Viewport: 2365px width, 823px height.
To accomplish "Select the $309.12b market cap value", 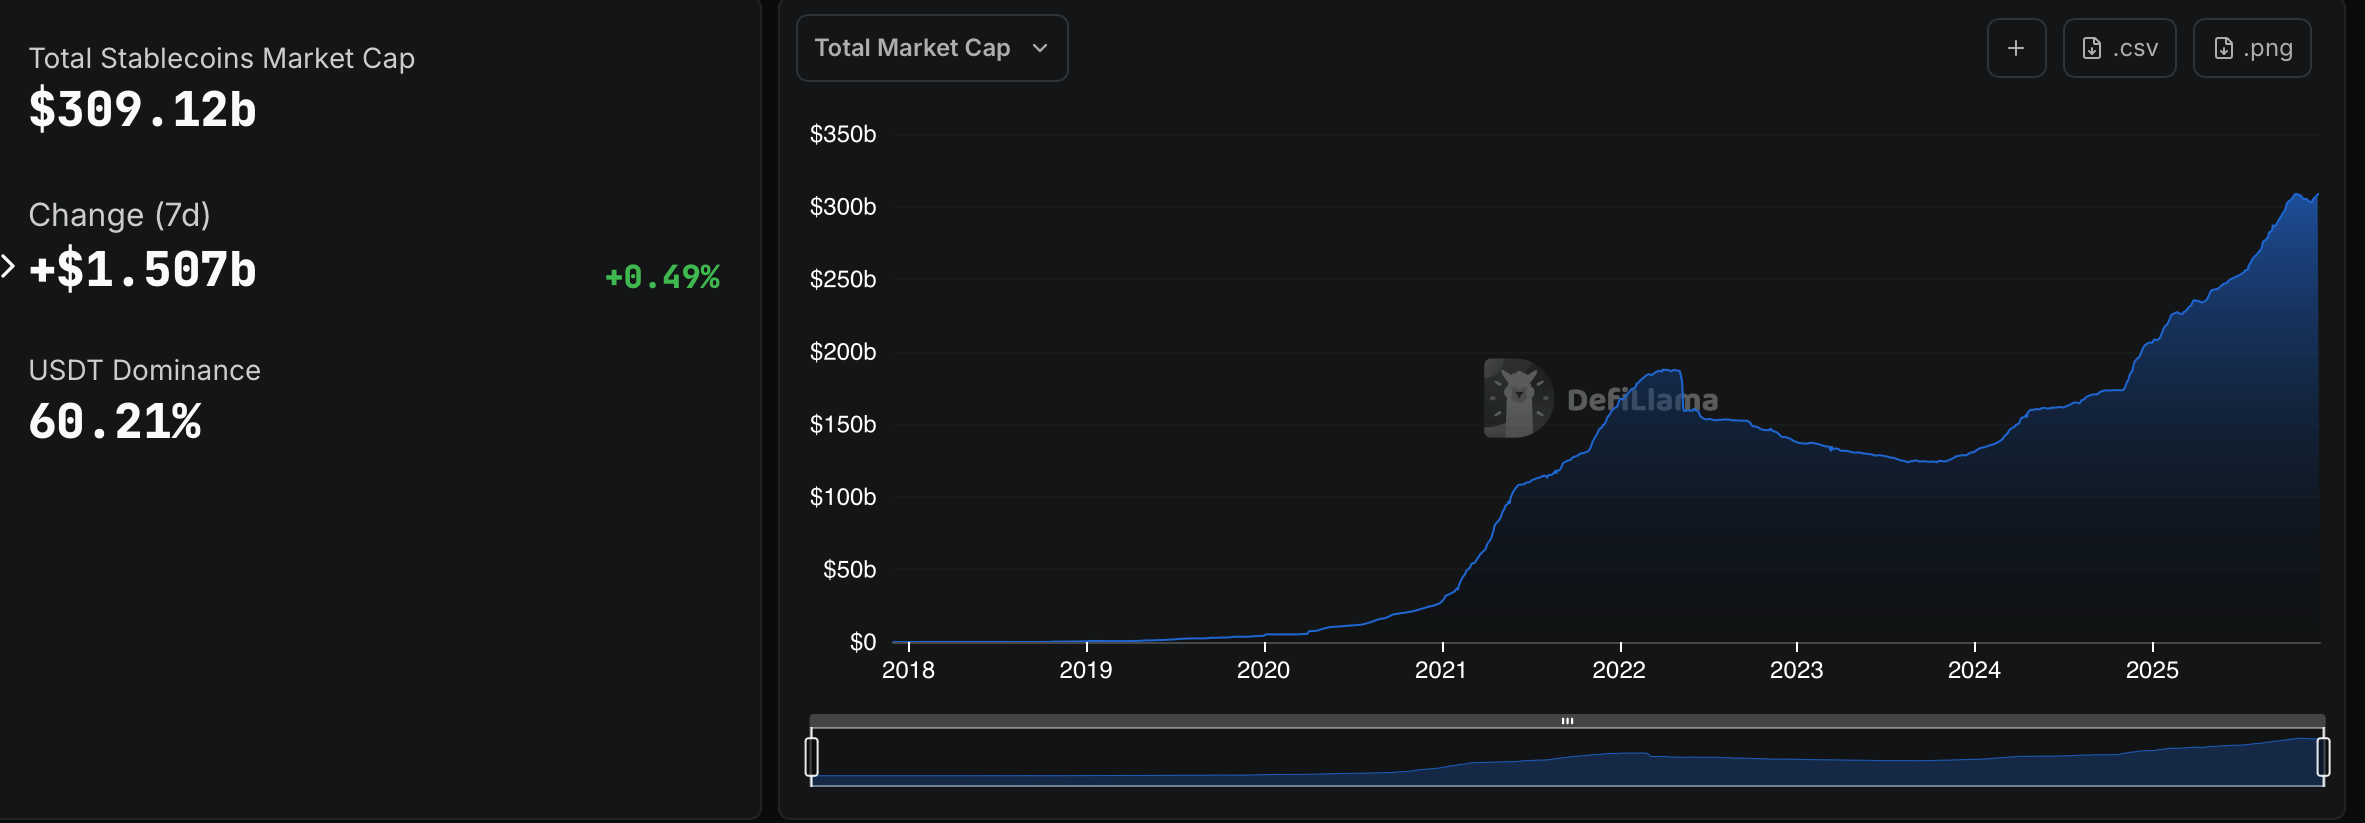I will tap(143, 109).
